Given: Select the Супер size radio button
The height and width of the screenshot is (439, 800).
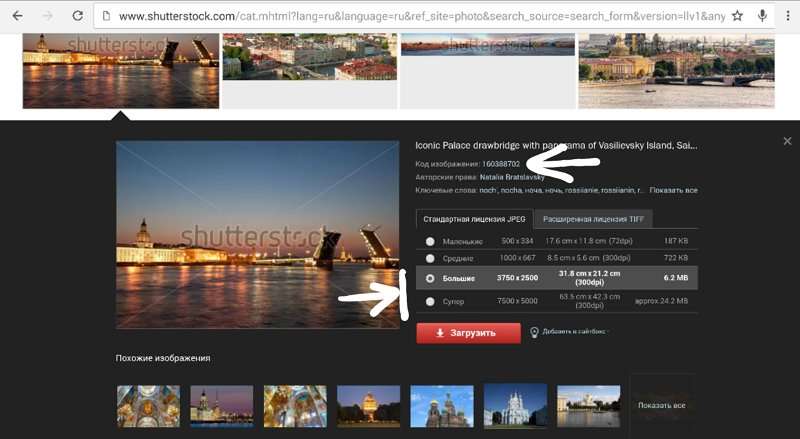Looking at the screenshot, I should (430, 301).
